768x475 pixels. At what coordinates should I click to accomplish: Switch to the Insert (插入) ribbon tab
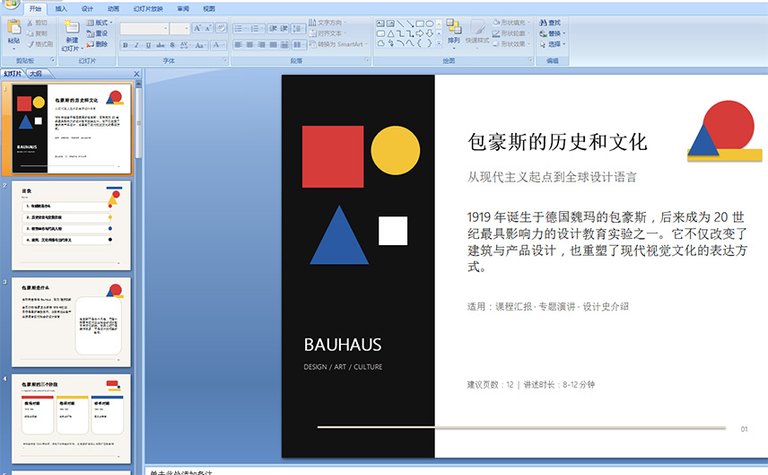(61, 8)
